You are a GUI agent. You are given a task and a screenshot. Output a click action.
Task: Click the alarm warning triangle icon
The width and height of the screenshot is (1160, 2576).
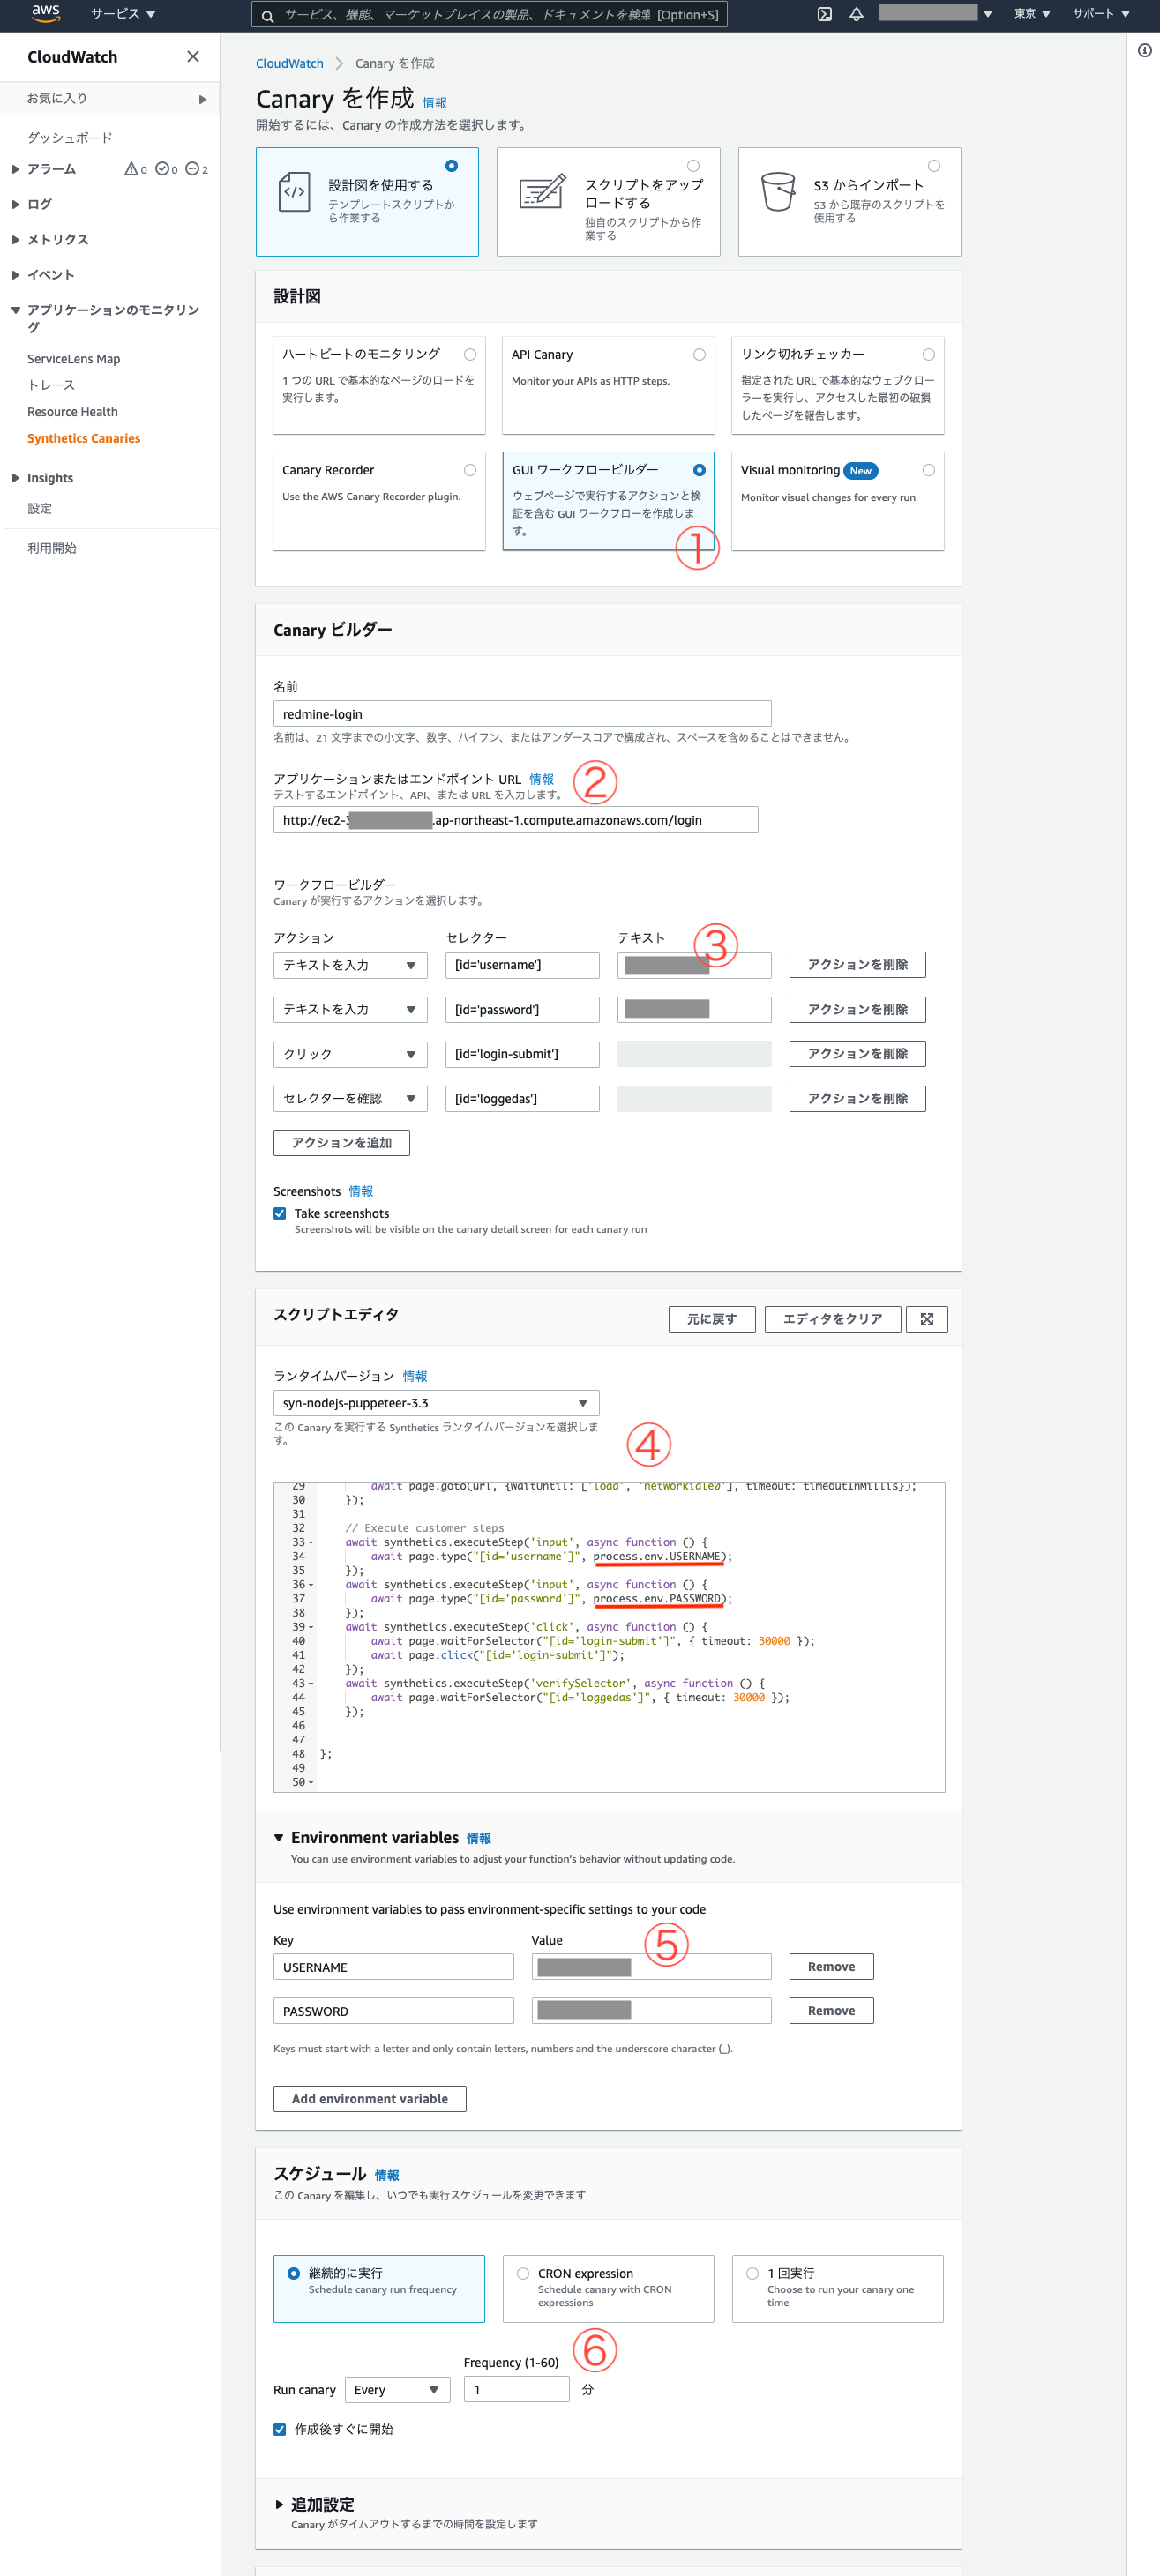(x=131, y=169)
